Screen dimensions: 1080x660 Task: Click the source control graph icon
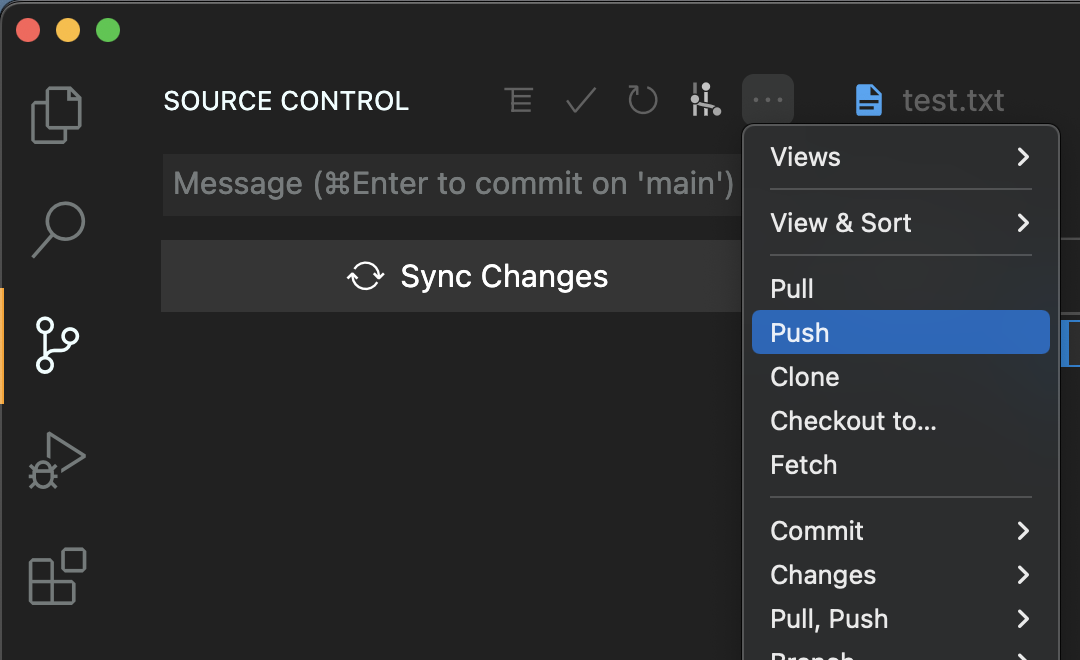[705, 100]
